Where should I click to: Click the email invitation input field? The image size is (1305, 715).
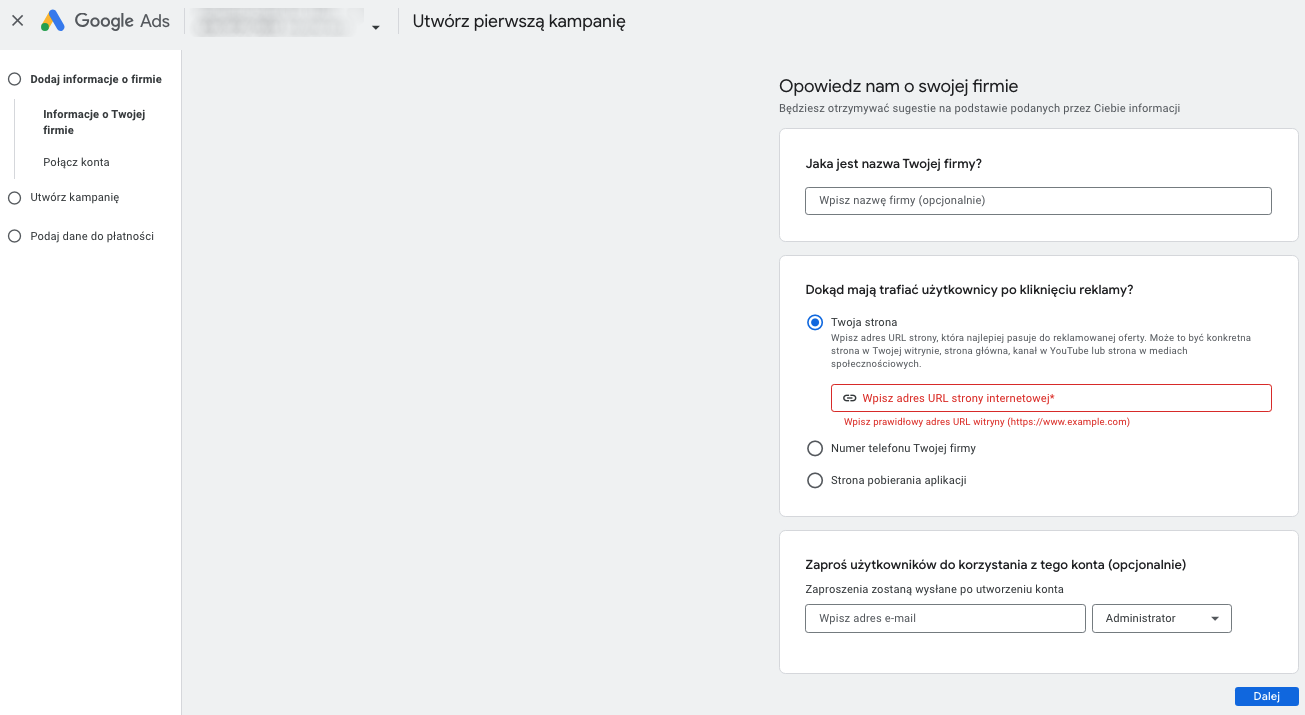pyautogui.click(x=944, y=618)
